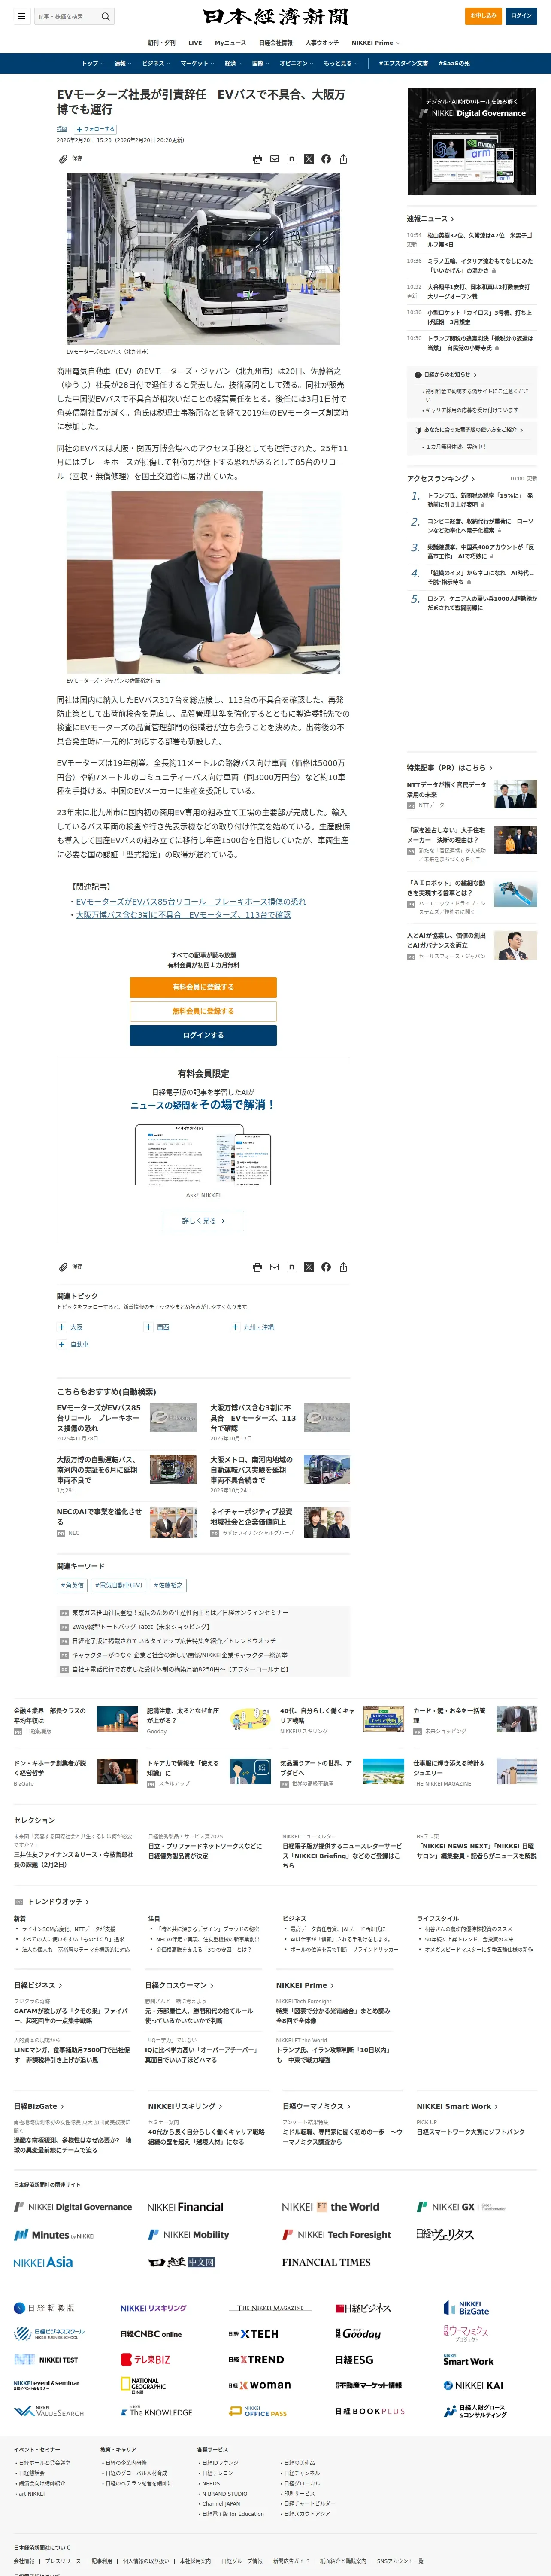Focus the 記事・株価を検索 search field
Viewport: 551px width, 2576px height.
(66, 16)
